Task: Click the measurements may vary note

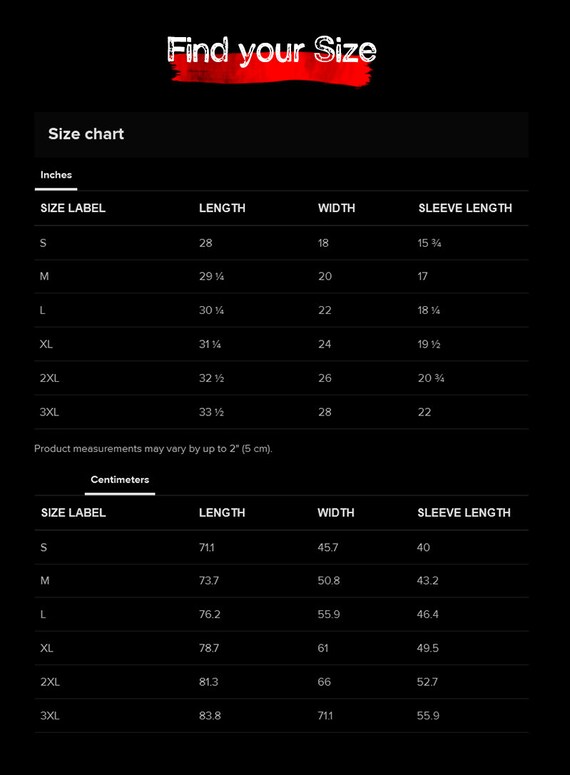Action: click(153, 449)
